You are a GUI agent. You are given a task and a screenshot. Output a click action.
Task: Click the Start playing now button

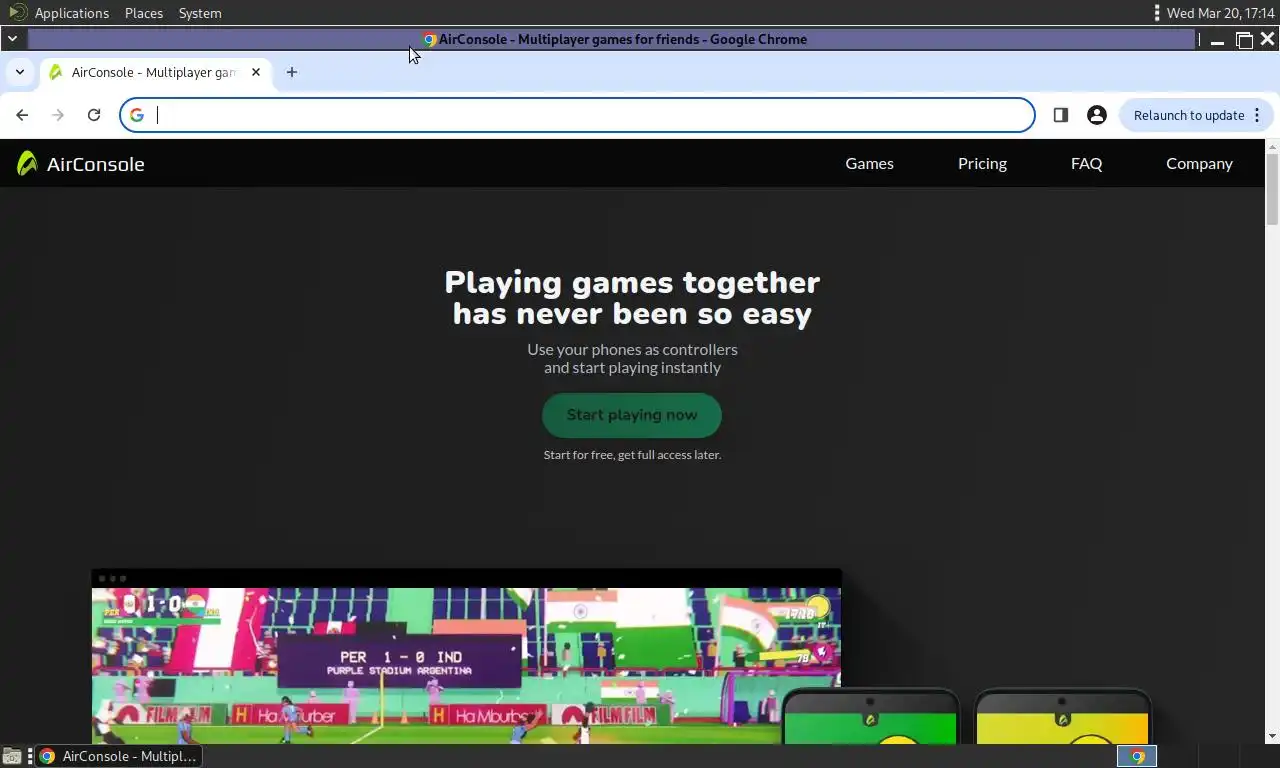click(x=632, y=415)
